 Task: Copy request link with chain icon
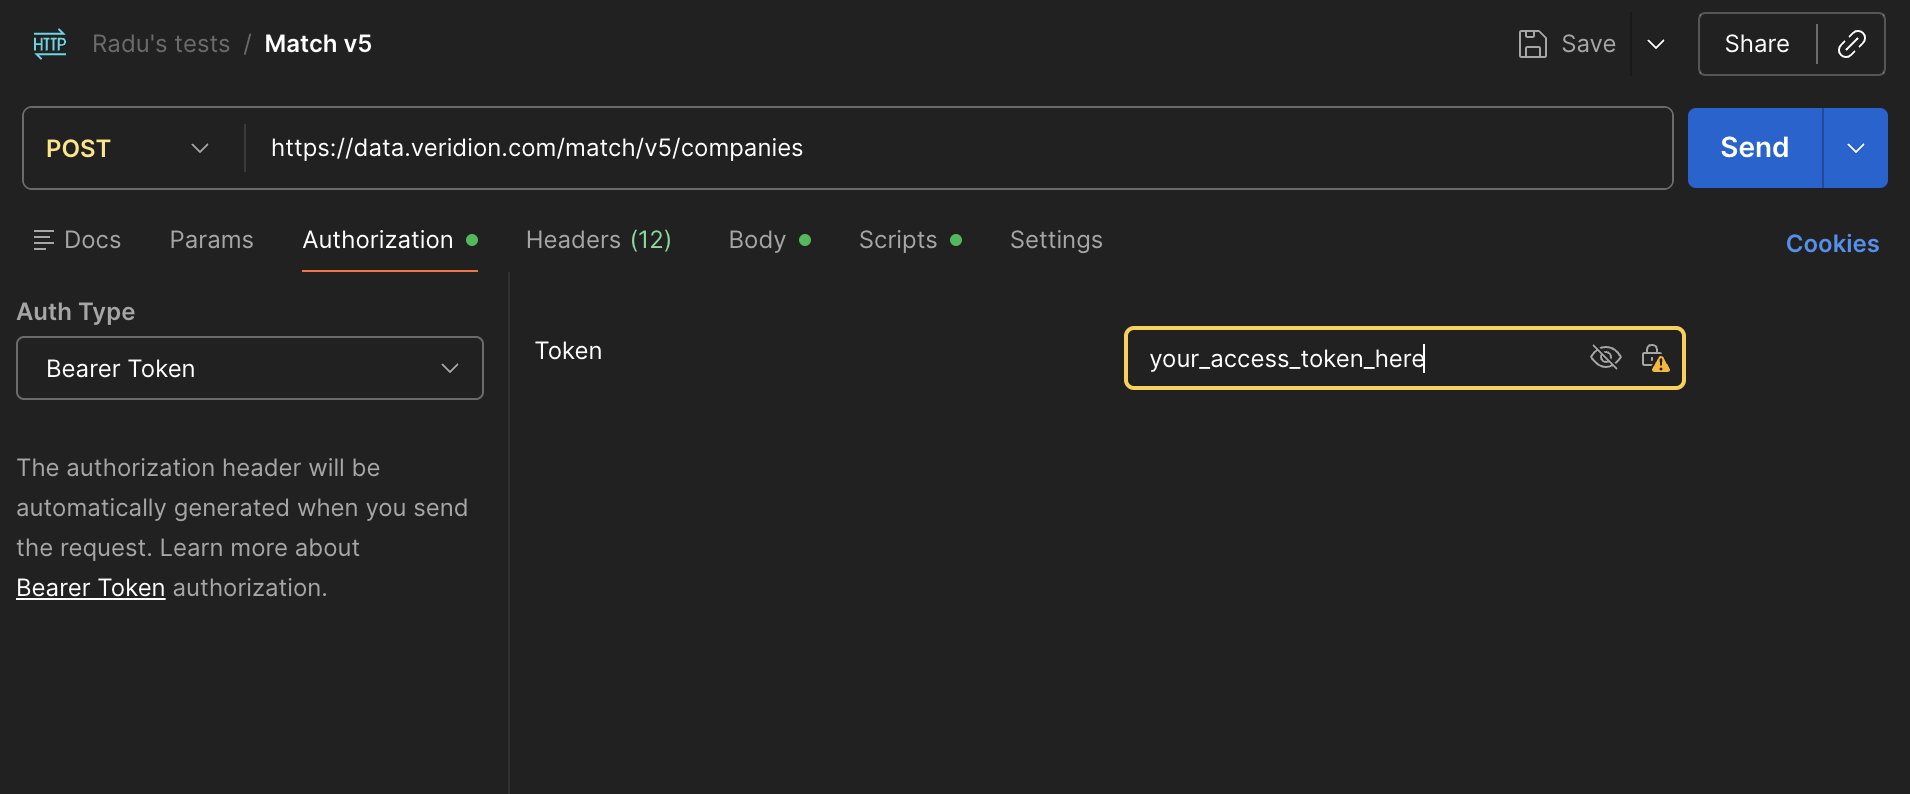pyautogui.click(x=1851, y=44)
